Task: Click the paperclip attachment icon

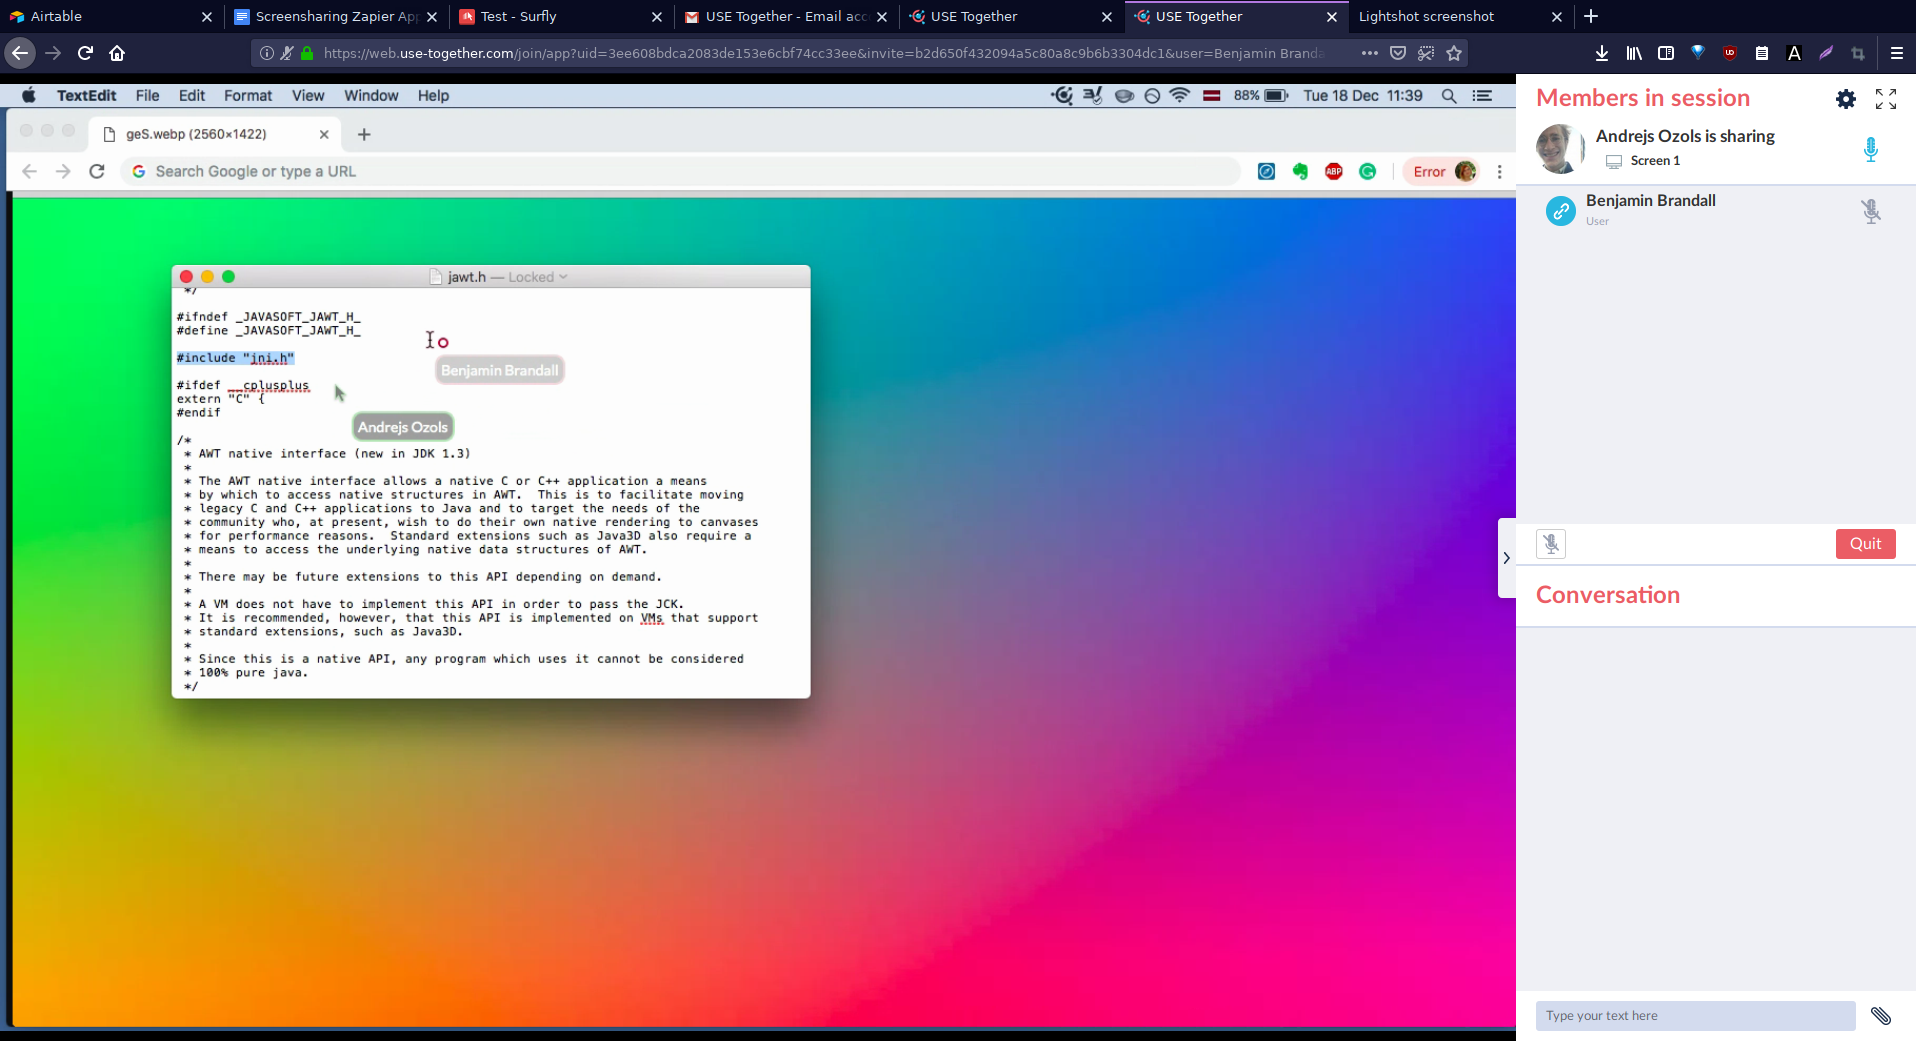Action: click(x=1881, y=1016)
